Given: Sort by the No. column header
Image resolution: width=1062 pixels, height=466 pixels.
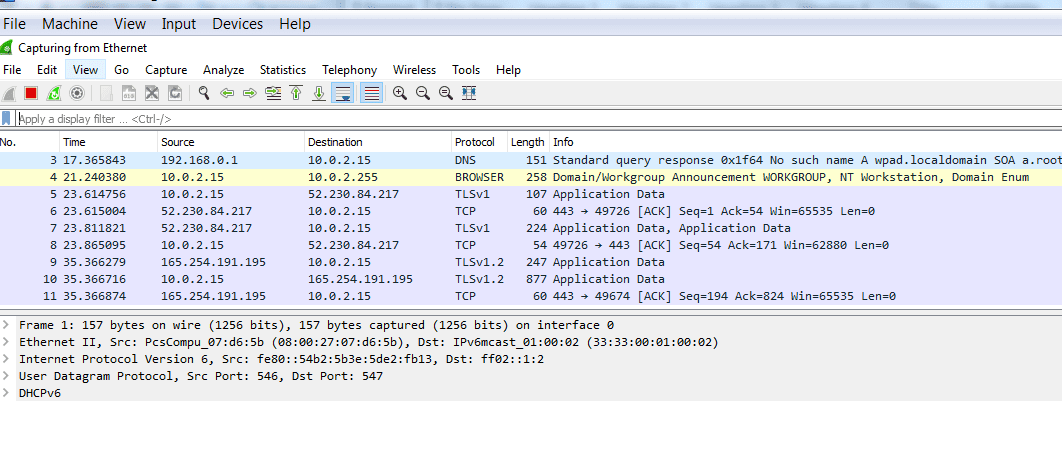Looking at the screenshot, I should (29, 142).
